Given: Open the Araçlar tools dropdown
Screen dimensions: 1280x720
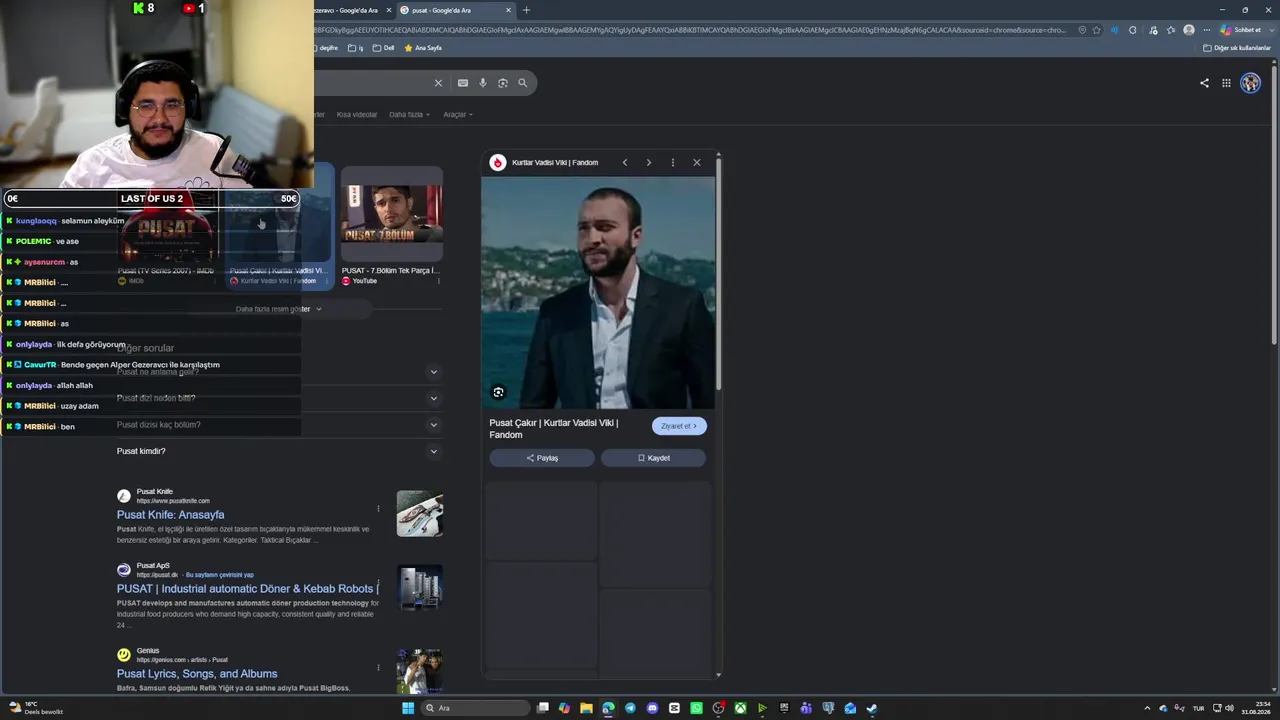Looking at the screenshot, I should click(x=458, y=114).
